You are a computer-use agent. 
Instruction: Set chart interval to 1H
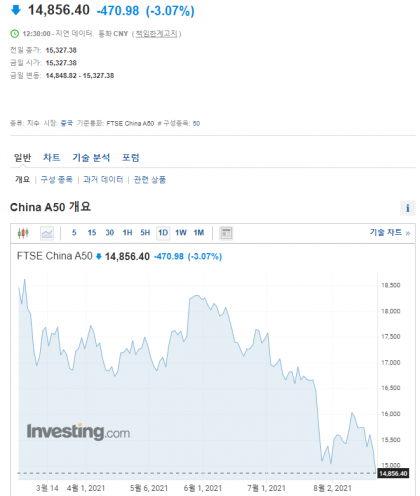coord(127,233)
